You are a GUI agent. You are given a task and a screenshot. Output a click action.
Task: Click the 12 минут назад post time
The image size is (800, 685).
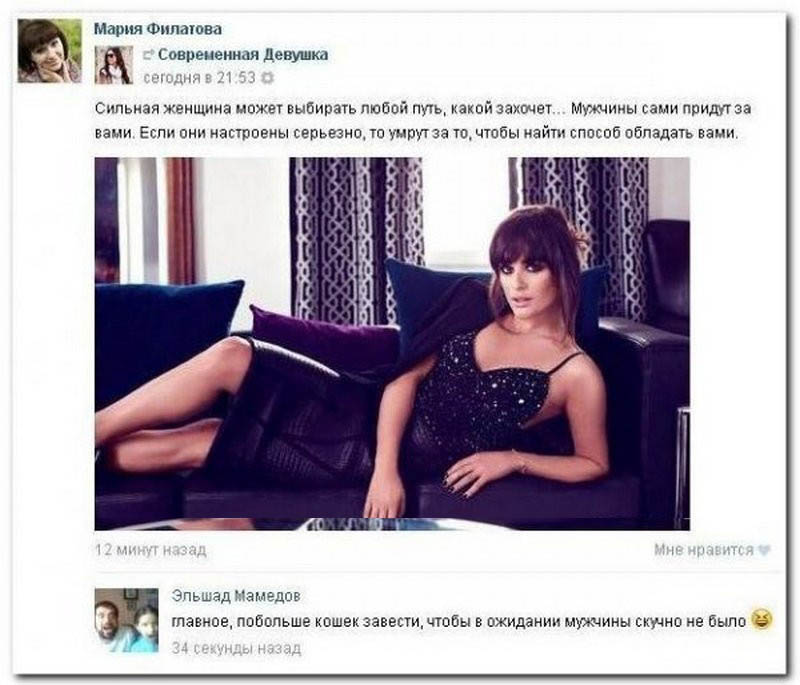[151, 550]
